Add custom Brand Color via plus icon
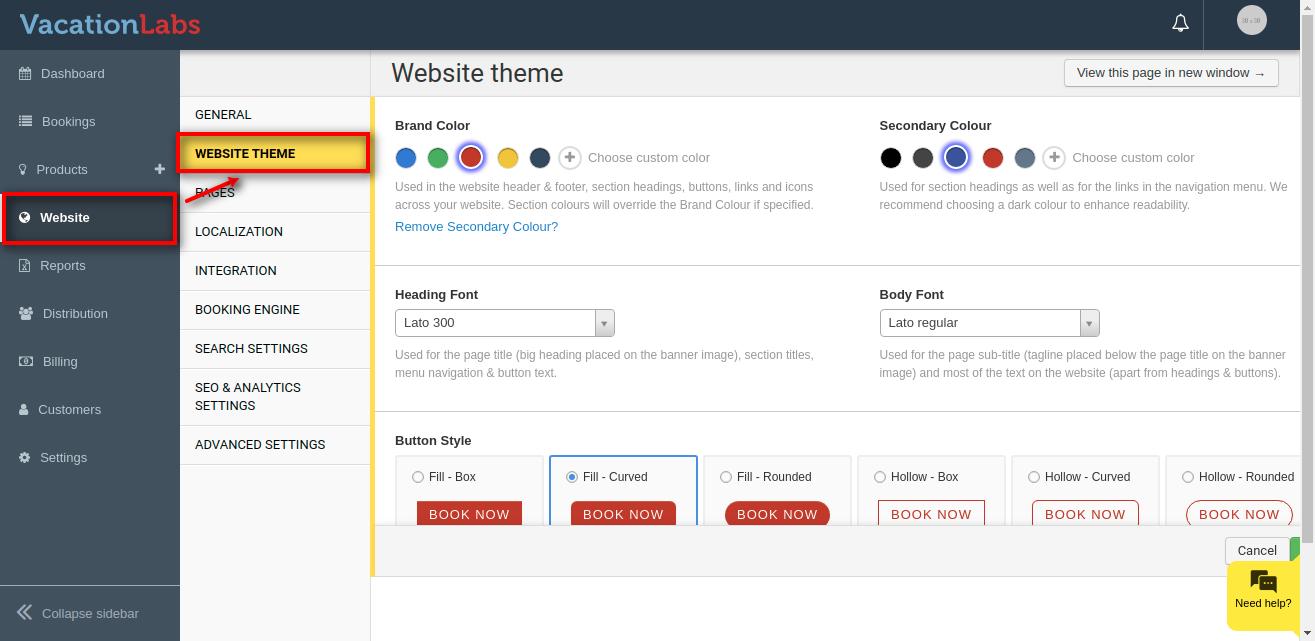The image size is (1315, 641). point(569,157)
